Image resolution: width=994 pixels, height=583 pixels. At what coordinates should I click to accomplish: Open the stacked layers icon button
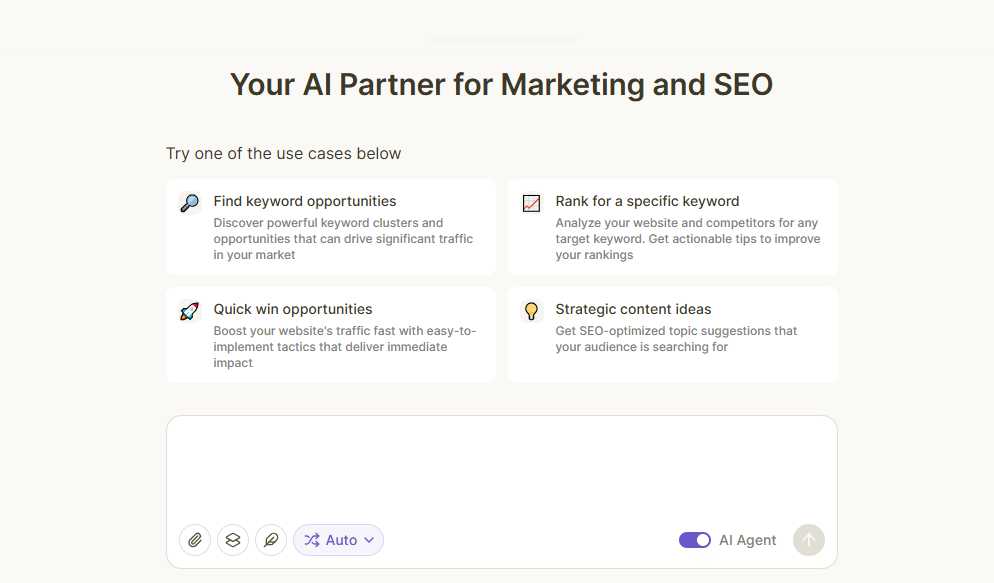pos(233,540)
